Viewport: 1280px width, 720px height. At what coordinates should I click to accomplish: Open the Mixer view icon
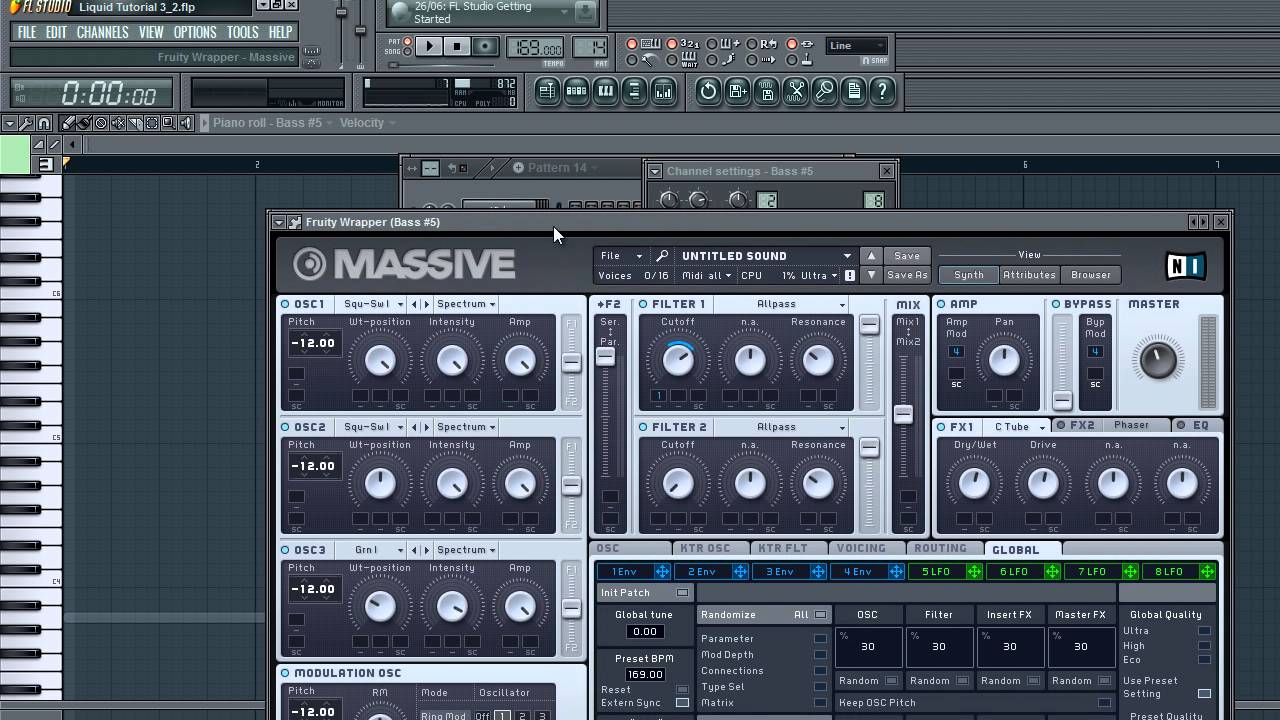[x=663, y=92]
